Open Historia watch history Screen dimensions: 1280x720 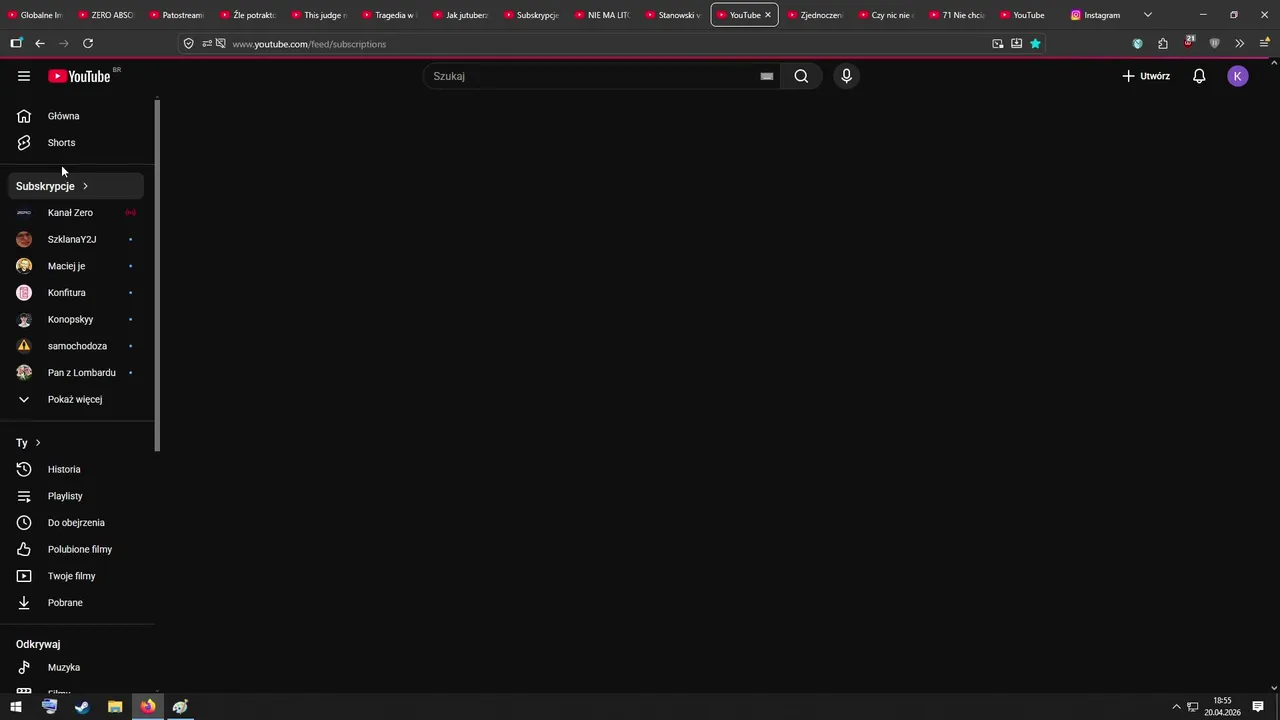point(76,470)
